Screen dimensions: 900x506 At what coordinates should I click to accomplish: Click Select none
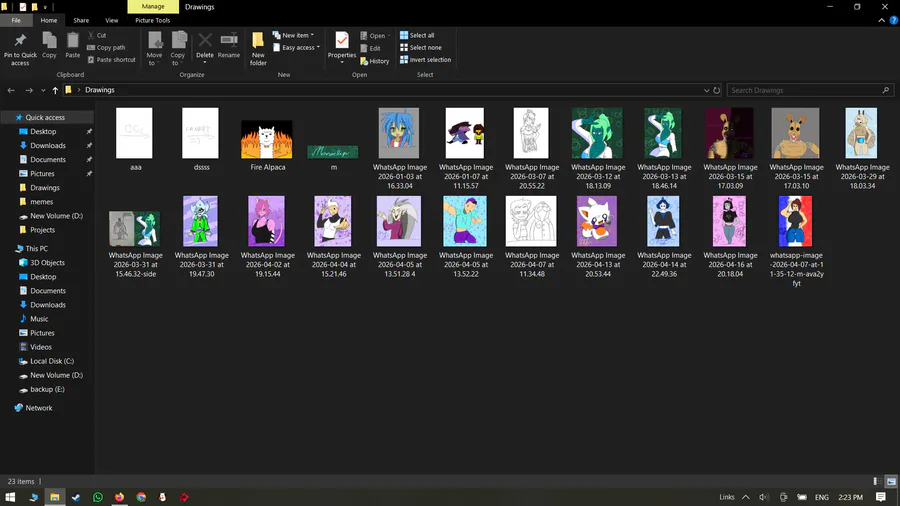tap(421, 48)
